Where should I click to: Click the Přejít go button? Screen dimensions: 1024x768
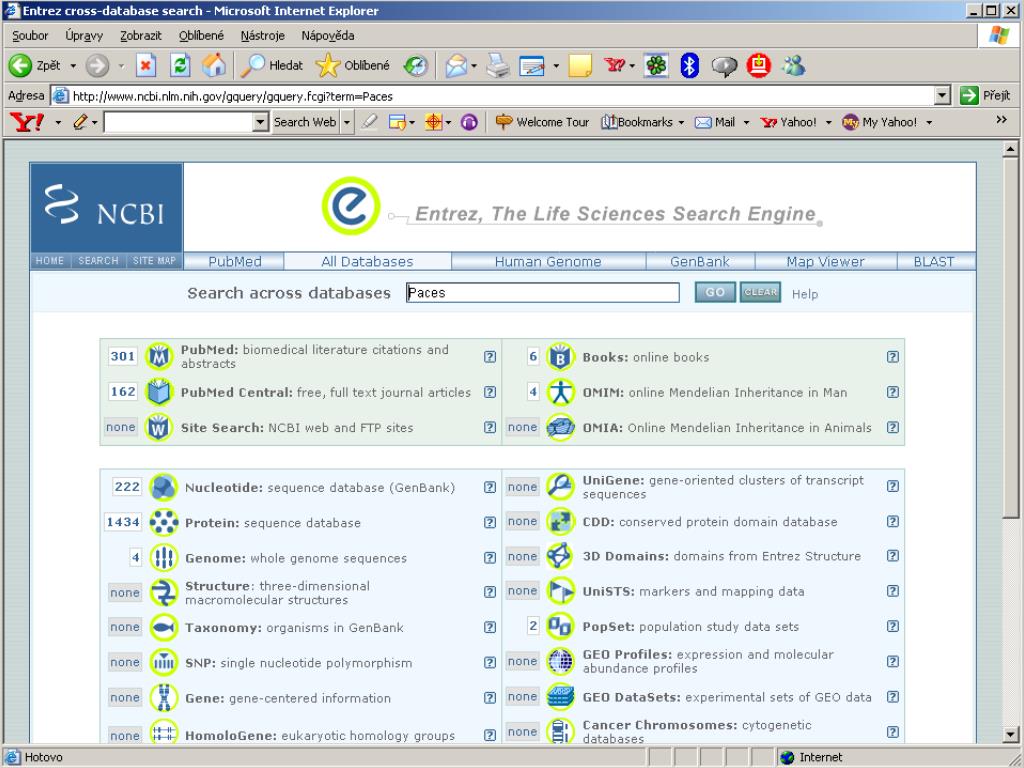[x=986, y=95]
